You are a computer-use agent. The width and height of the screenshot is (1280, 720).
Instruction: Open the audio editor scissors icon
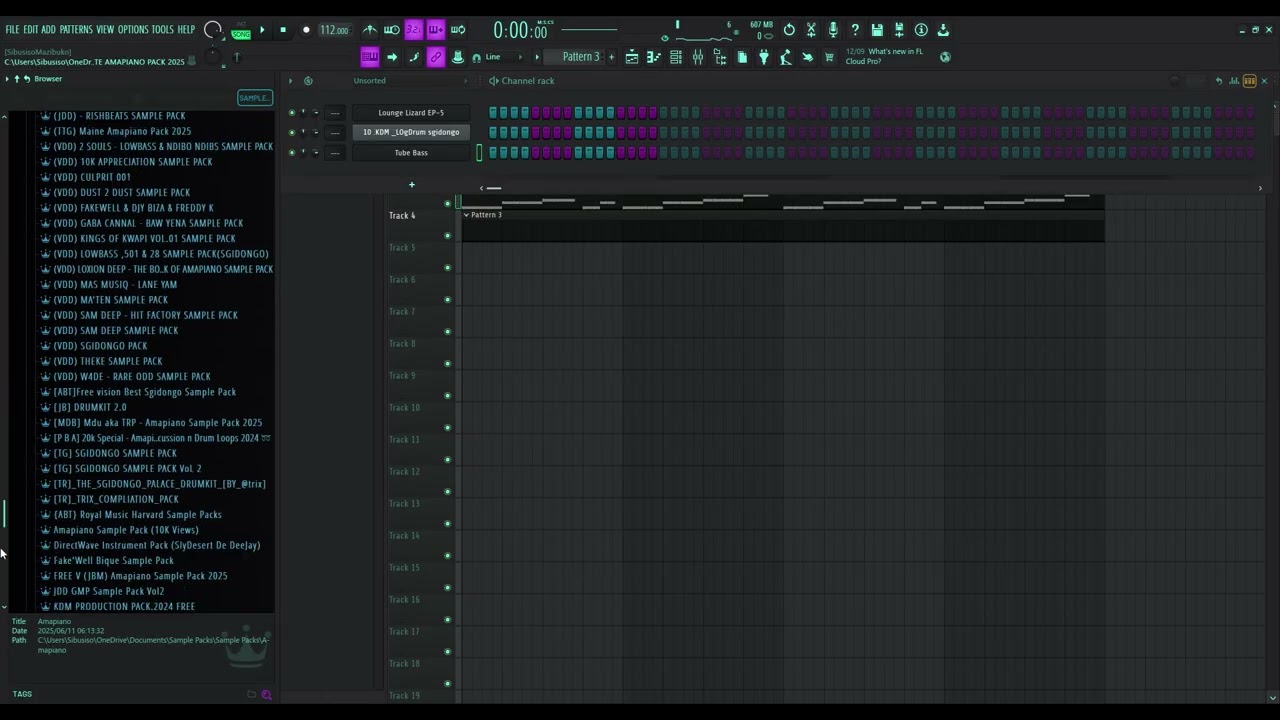[811, 30]
